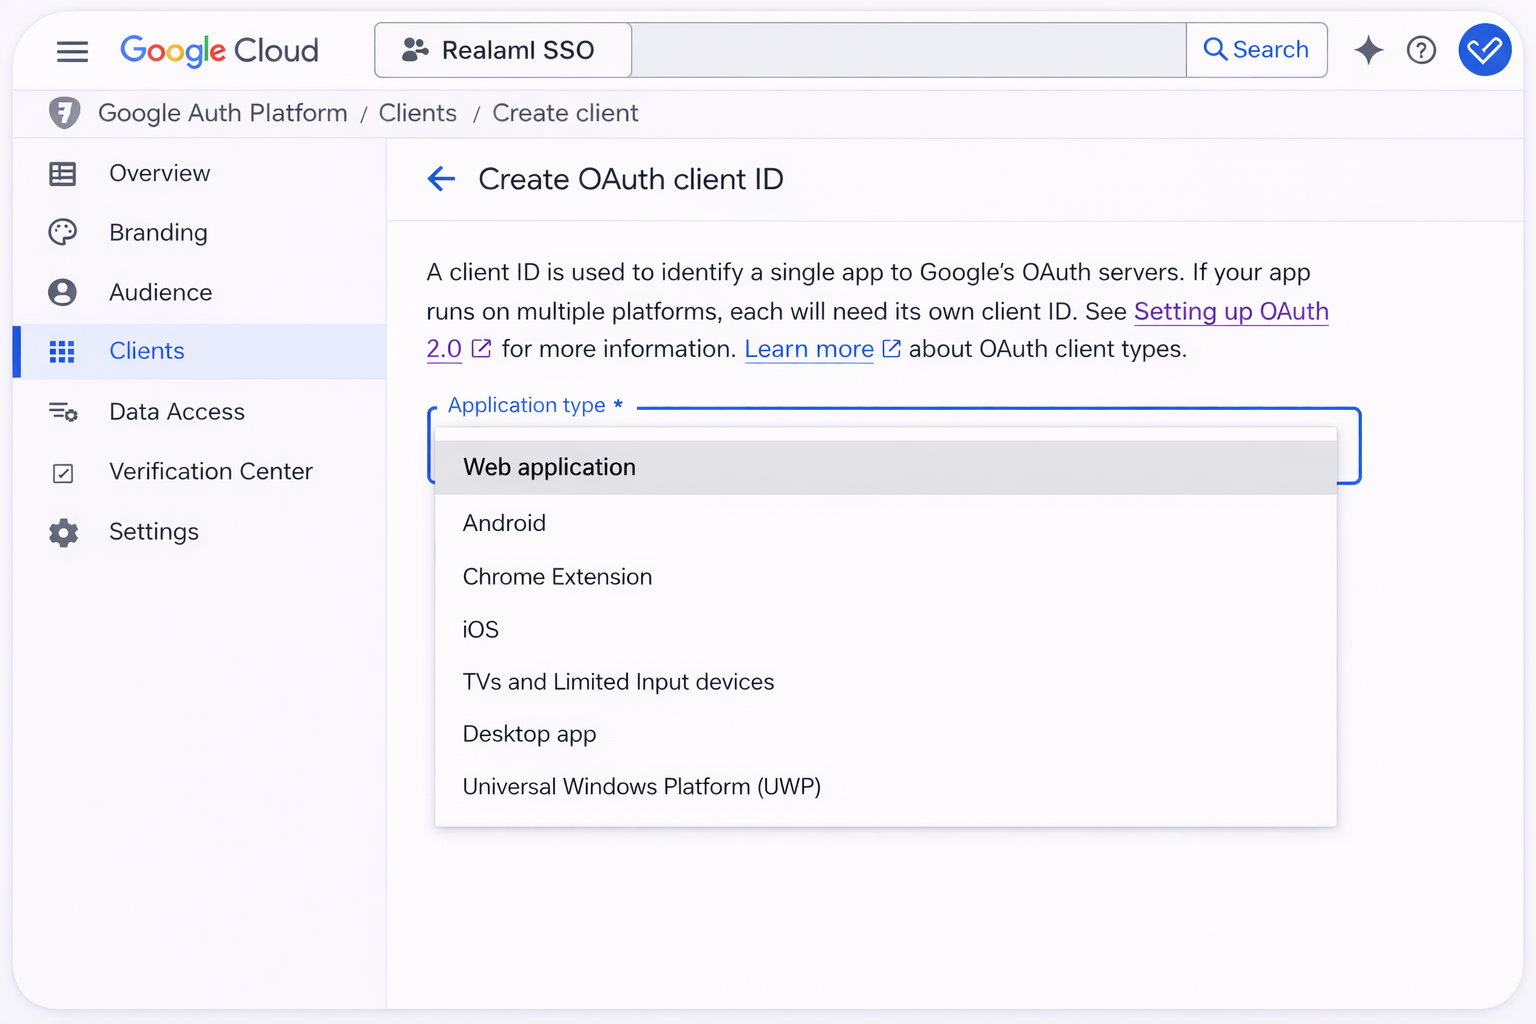
Task: Choose Android as application type
Action: (x=504, y=523)
